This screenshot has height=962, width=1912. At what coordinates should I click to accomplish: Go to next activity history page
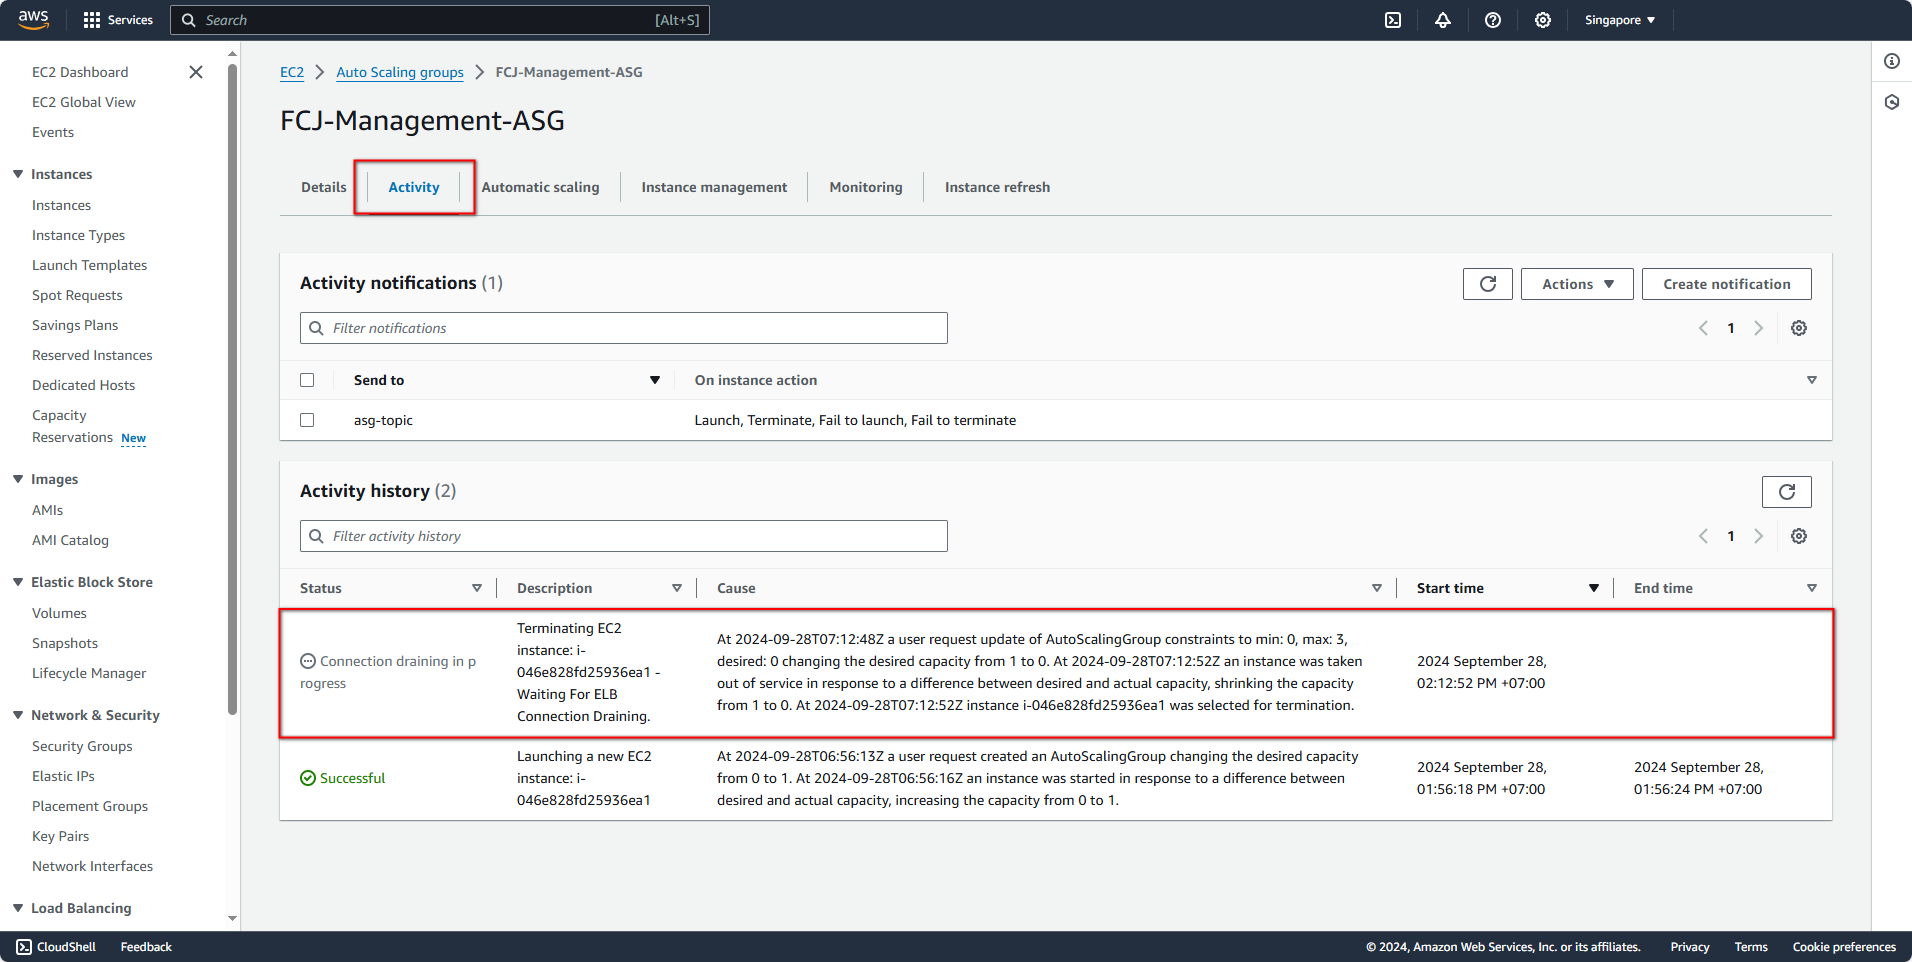tap(1758, 536)
